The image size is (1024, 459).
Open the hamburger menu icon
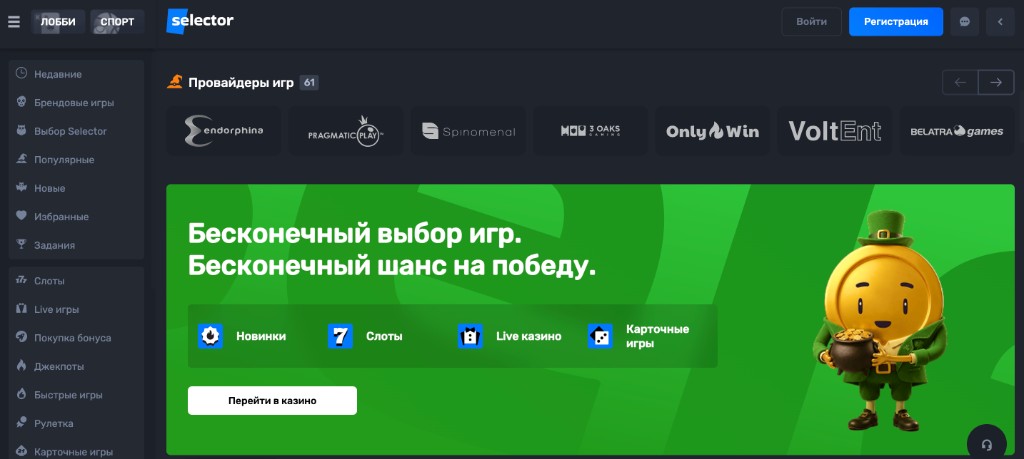[x=14, y=22]
